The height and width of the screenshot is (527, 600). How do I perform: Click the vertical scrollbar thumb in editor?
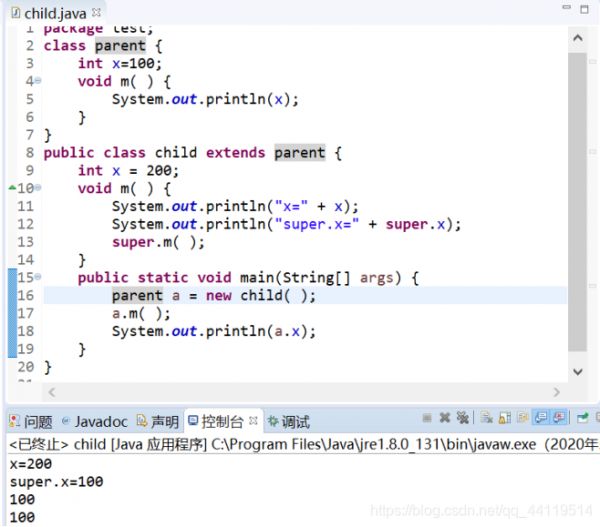[x=577, y=202]
